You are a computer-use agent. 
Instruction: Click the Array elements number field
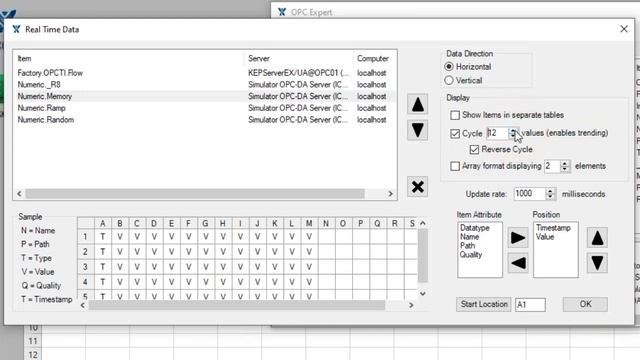[552, 166]
